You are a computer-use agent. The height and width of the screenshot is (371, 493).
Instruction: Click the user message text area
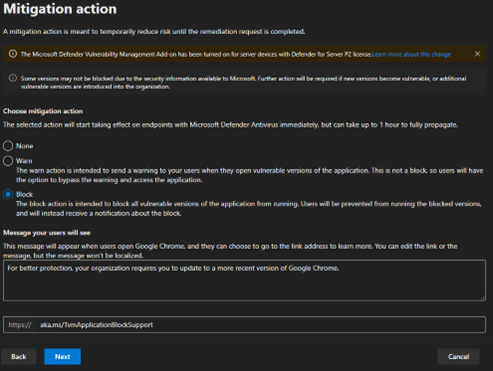click(244, 281)
